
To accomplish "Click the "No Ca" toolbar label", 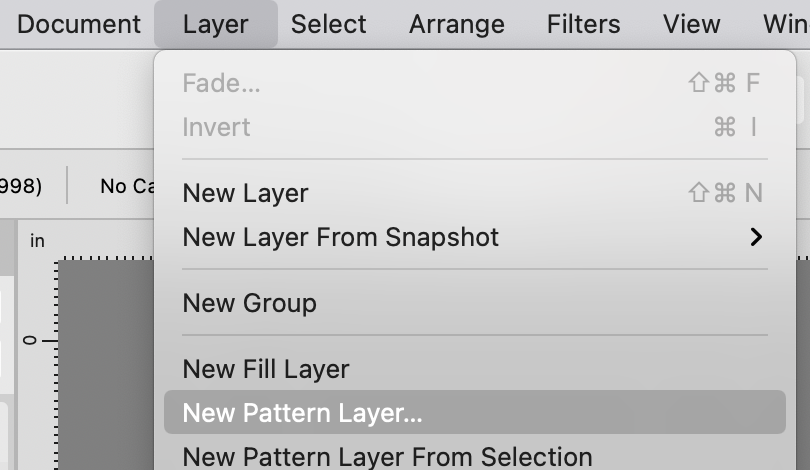I will tap(126, 186).
